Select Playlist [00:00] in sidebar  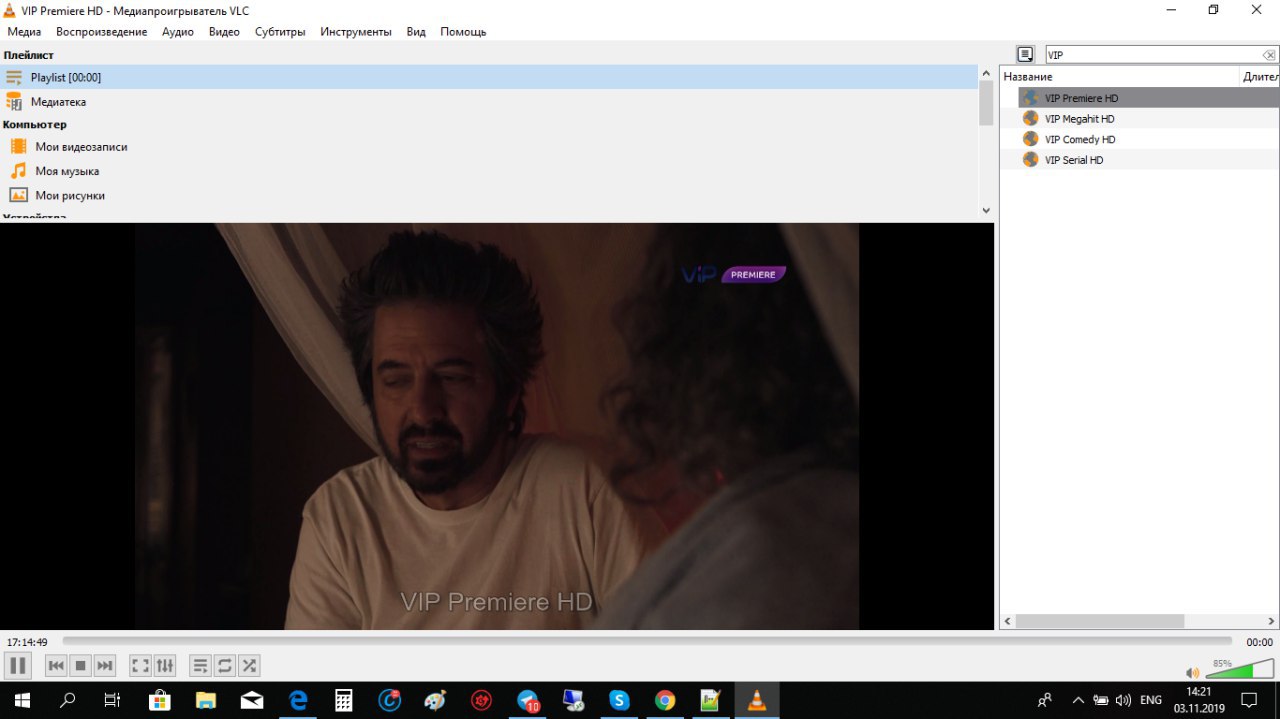(489, 77)
